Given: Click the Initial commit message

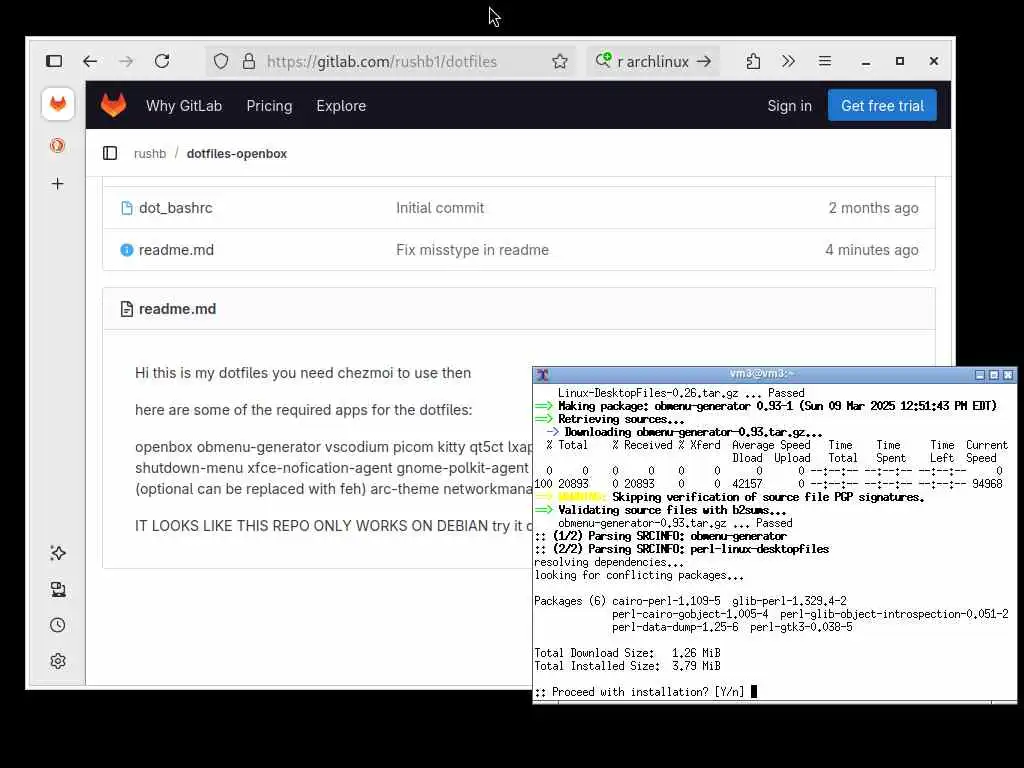Looking at the screenshot, I should click(x=440, y=208).
